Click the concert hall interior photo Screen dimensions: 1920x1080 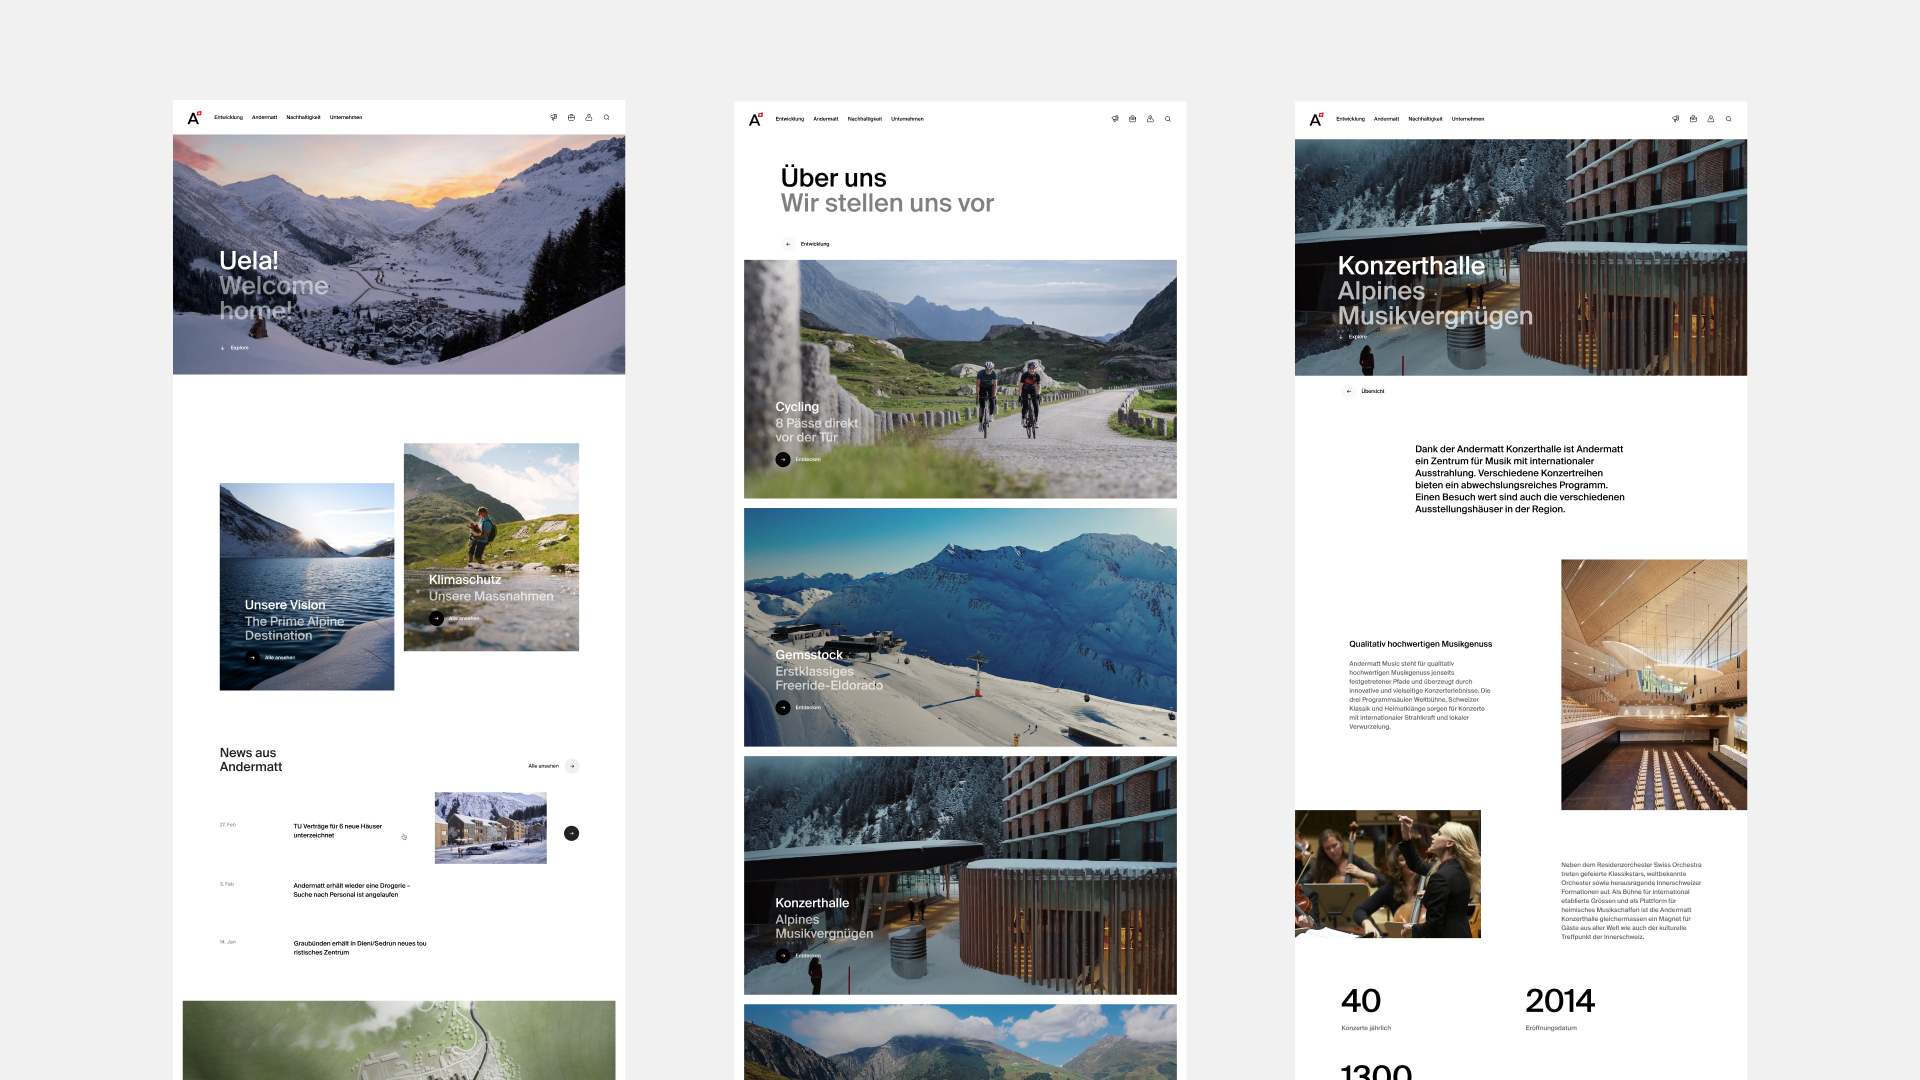(1653, 684)
